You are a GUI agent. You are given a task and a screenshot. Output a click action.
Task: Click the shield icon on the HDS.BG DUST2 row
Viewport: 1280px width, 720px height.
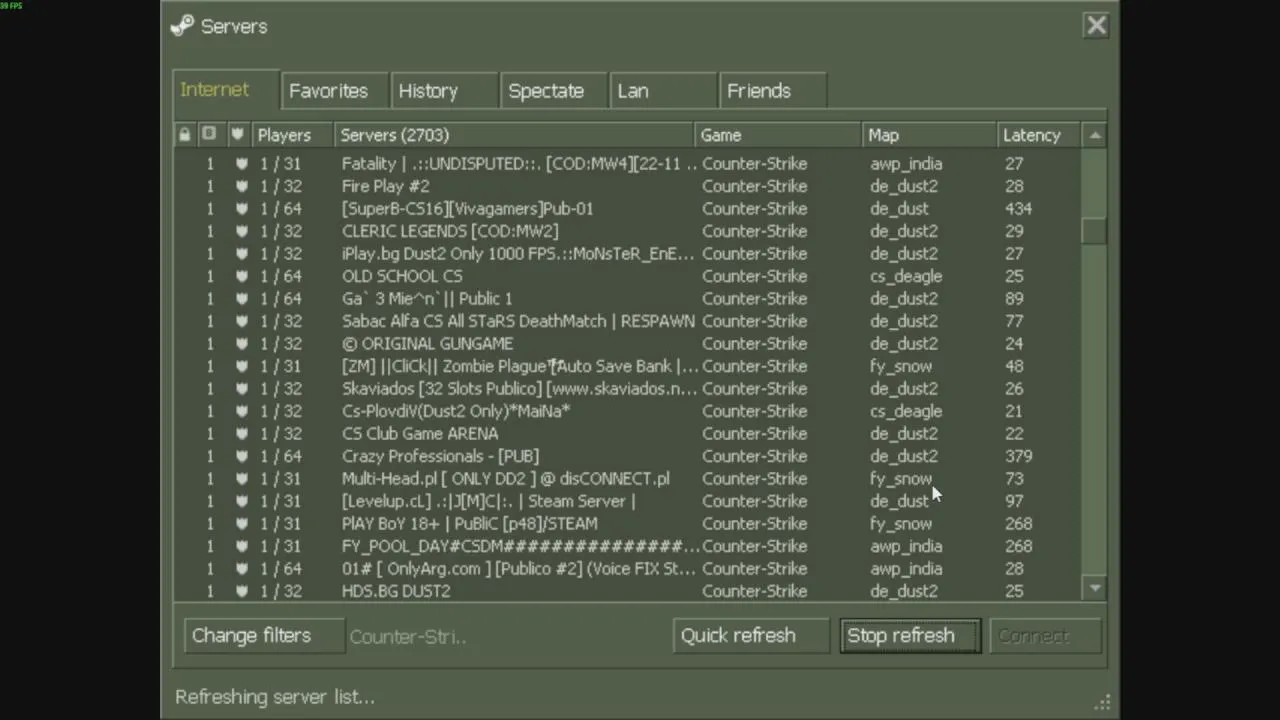tap(241, 591)
